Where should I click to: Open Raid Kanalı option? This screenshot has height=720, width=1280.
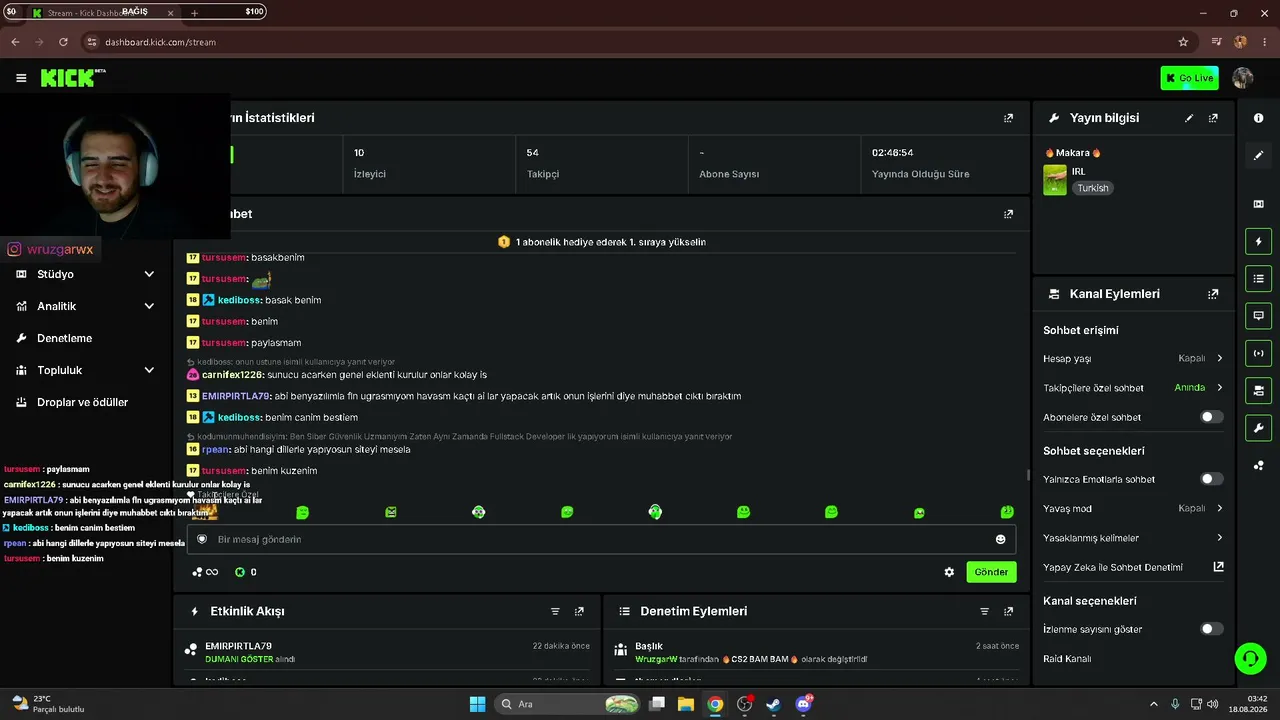(x=1067, y=659)
